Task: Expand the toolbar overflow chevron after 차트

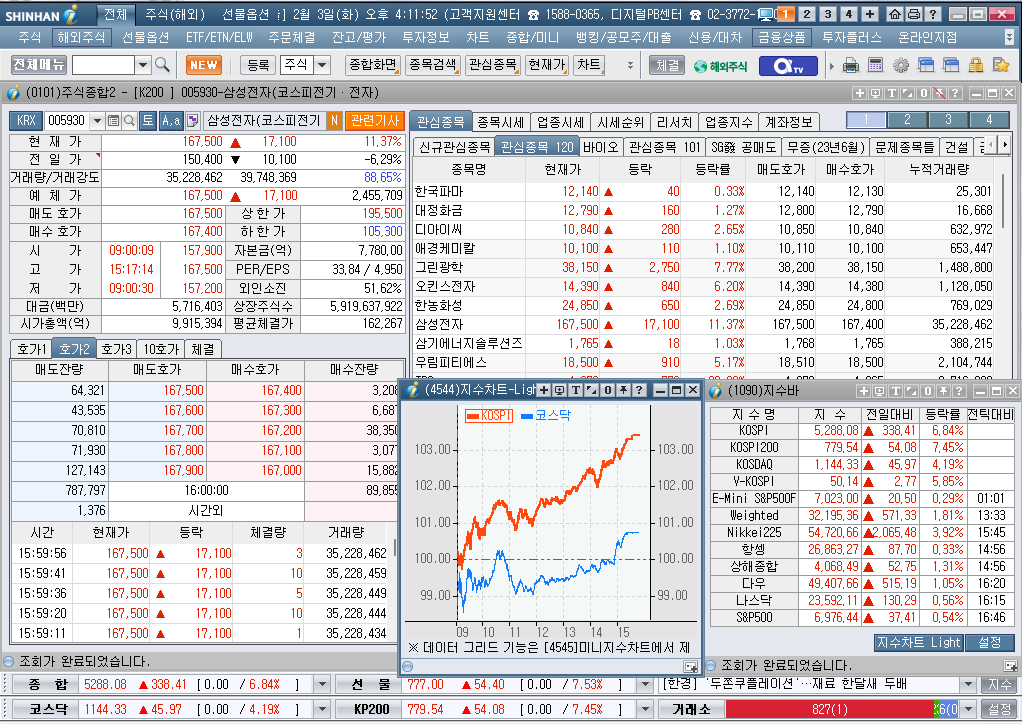Action: coord(630,65)
